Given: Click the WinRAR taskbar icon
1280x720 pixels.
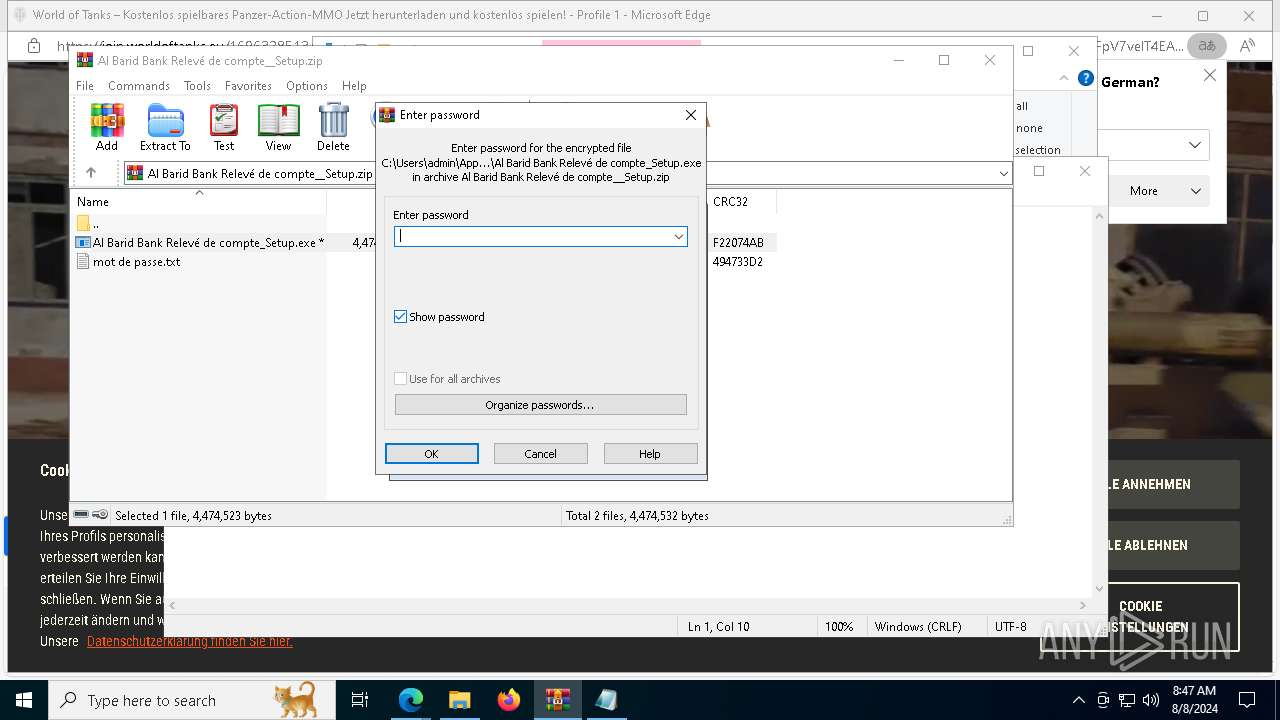Looking at the screenshot, I should [x=558, y=700].
